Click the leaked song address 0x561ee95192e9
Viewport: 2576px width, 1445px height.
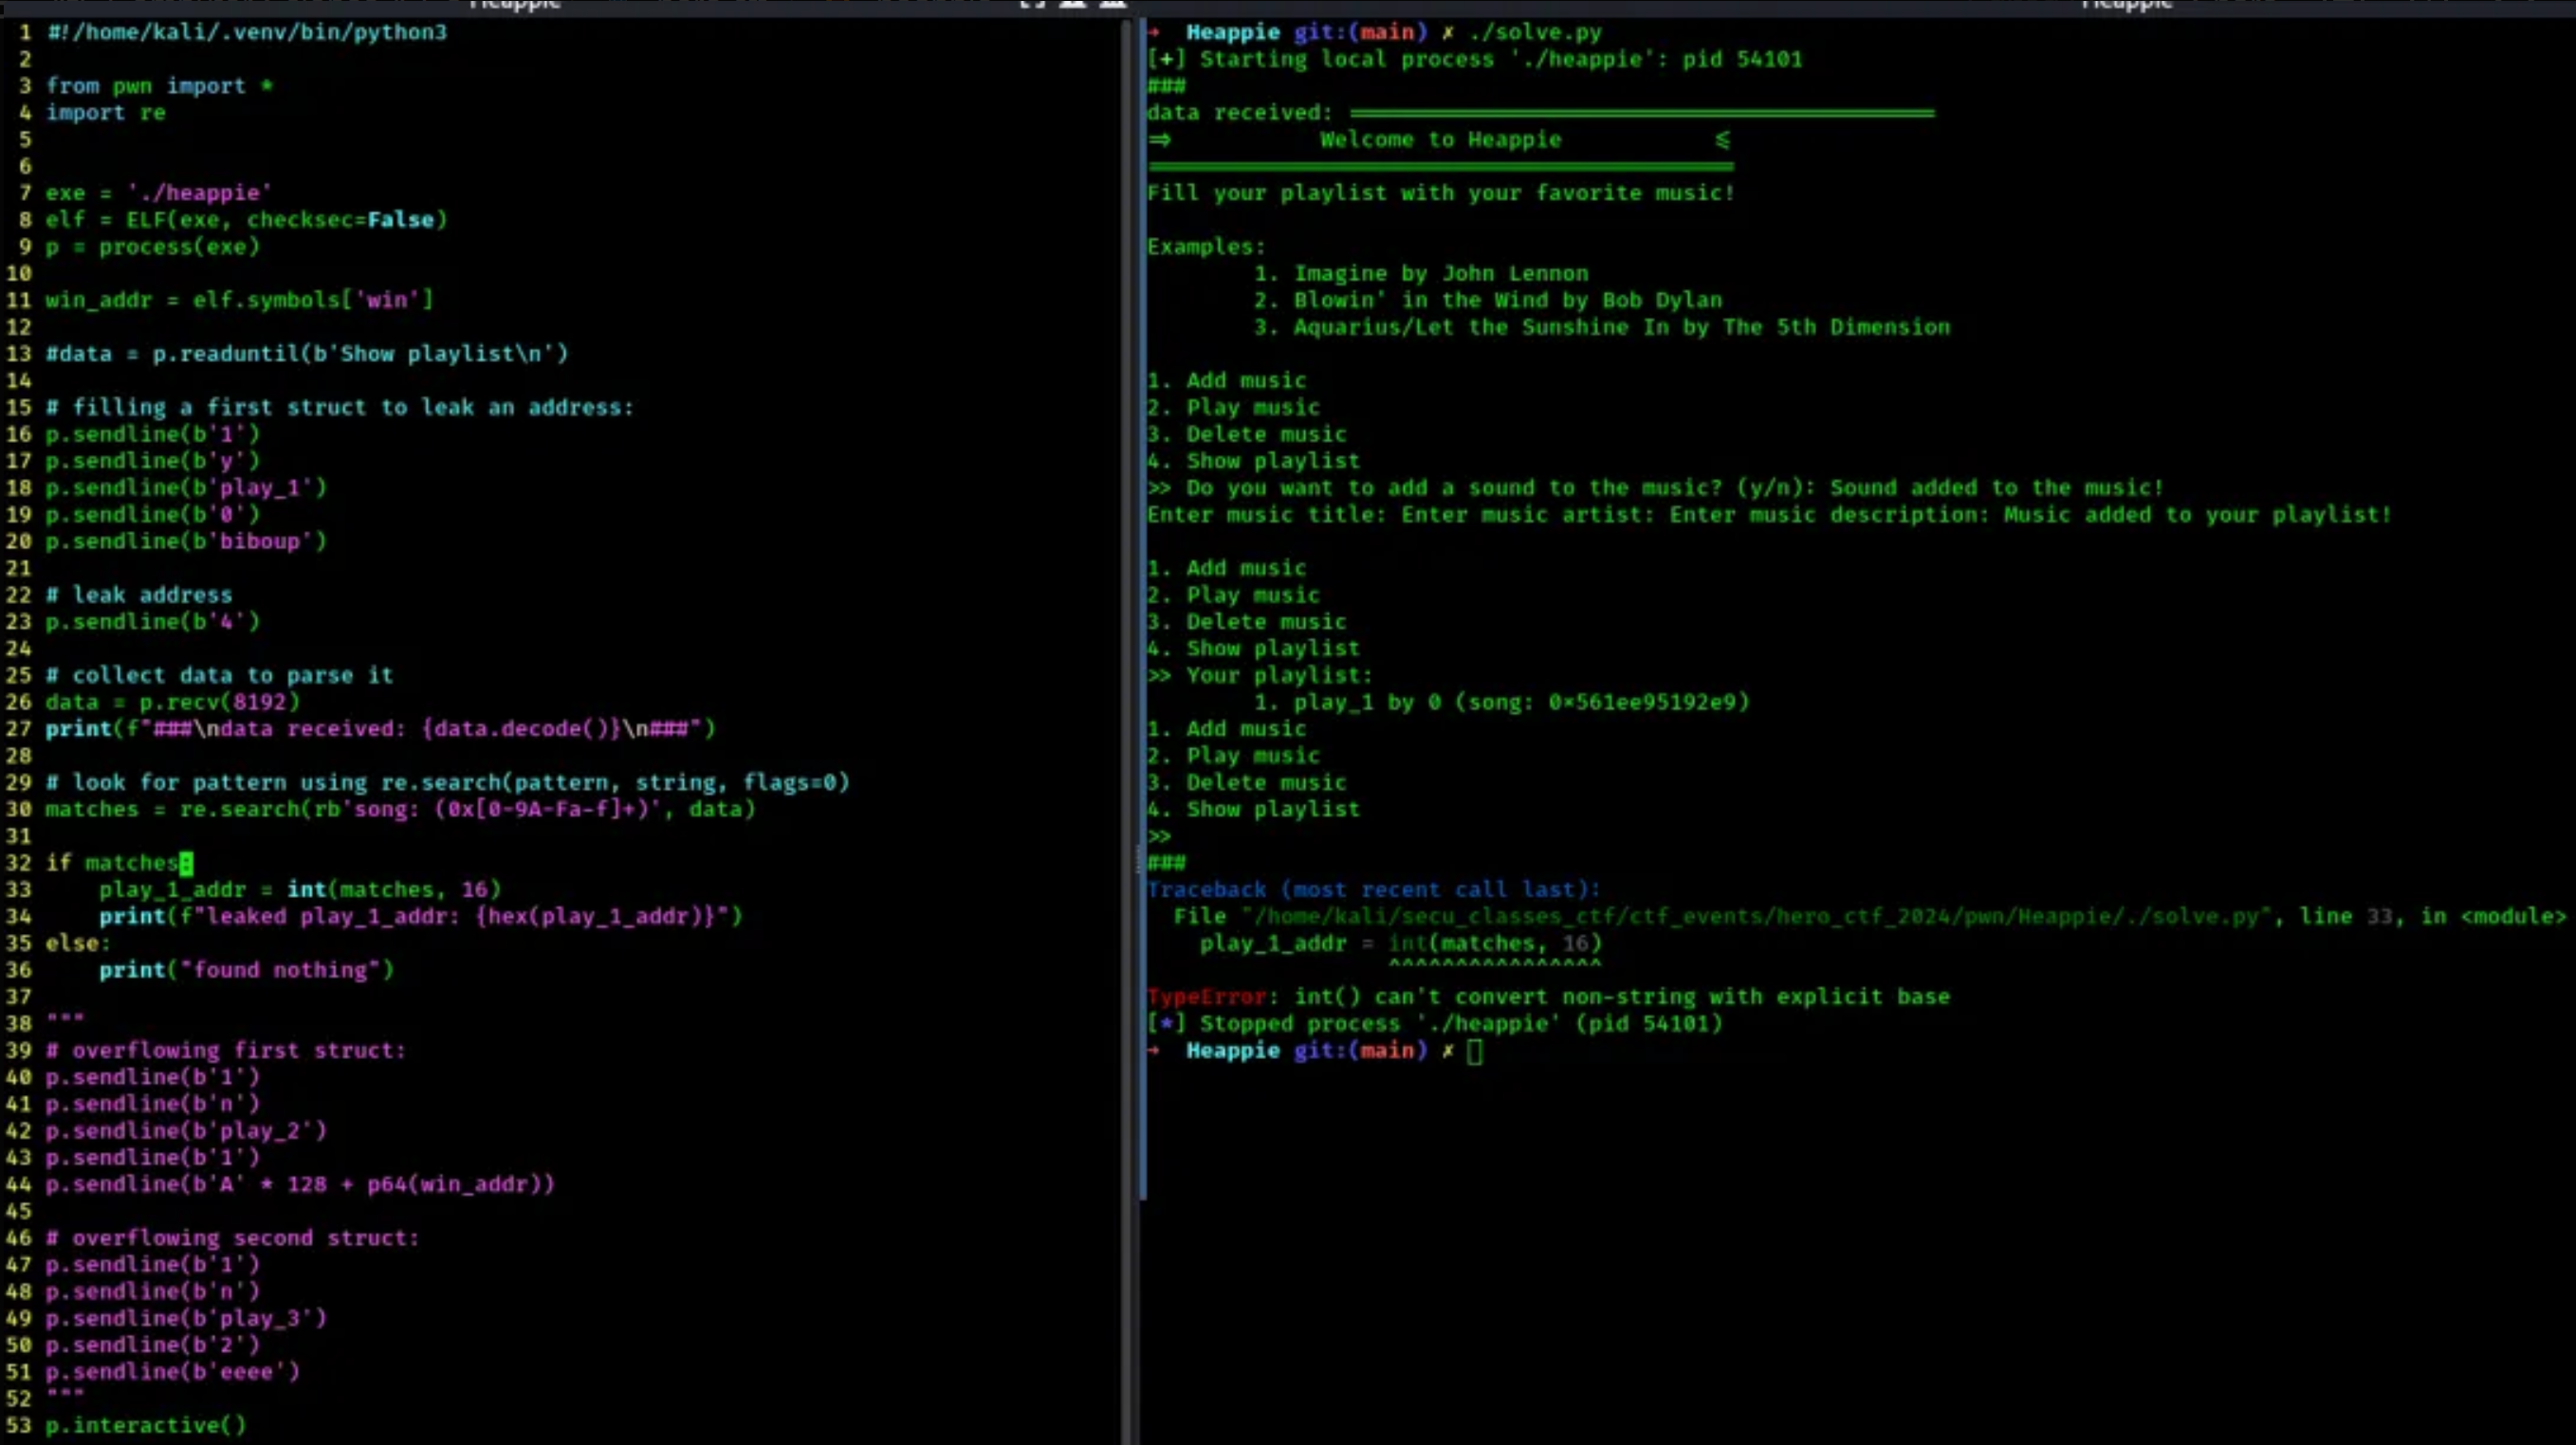click(x=1646, y=702)
